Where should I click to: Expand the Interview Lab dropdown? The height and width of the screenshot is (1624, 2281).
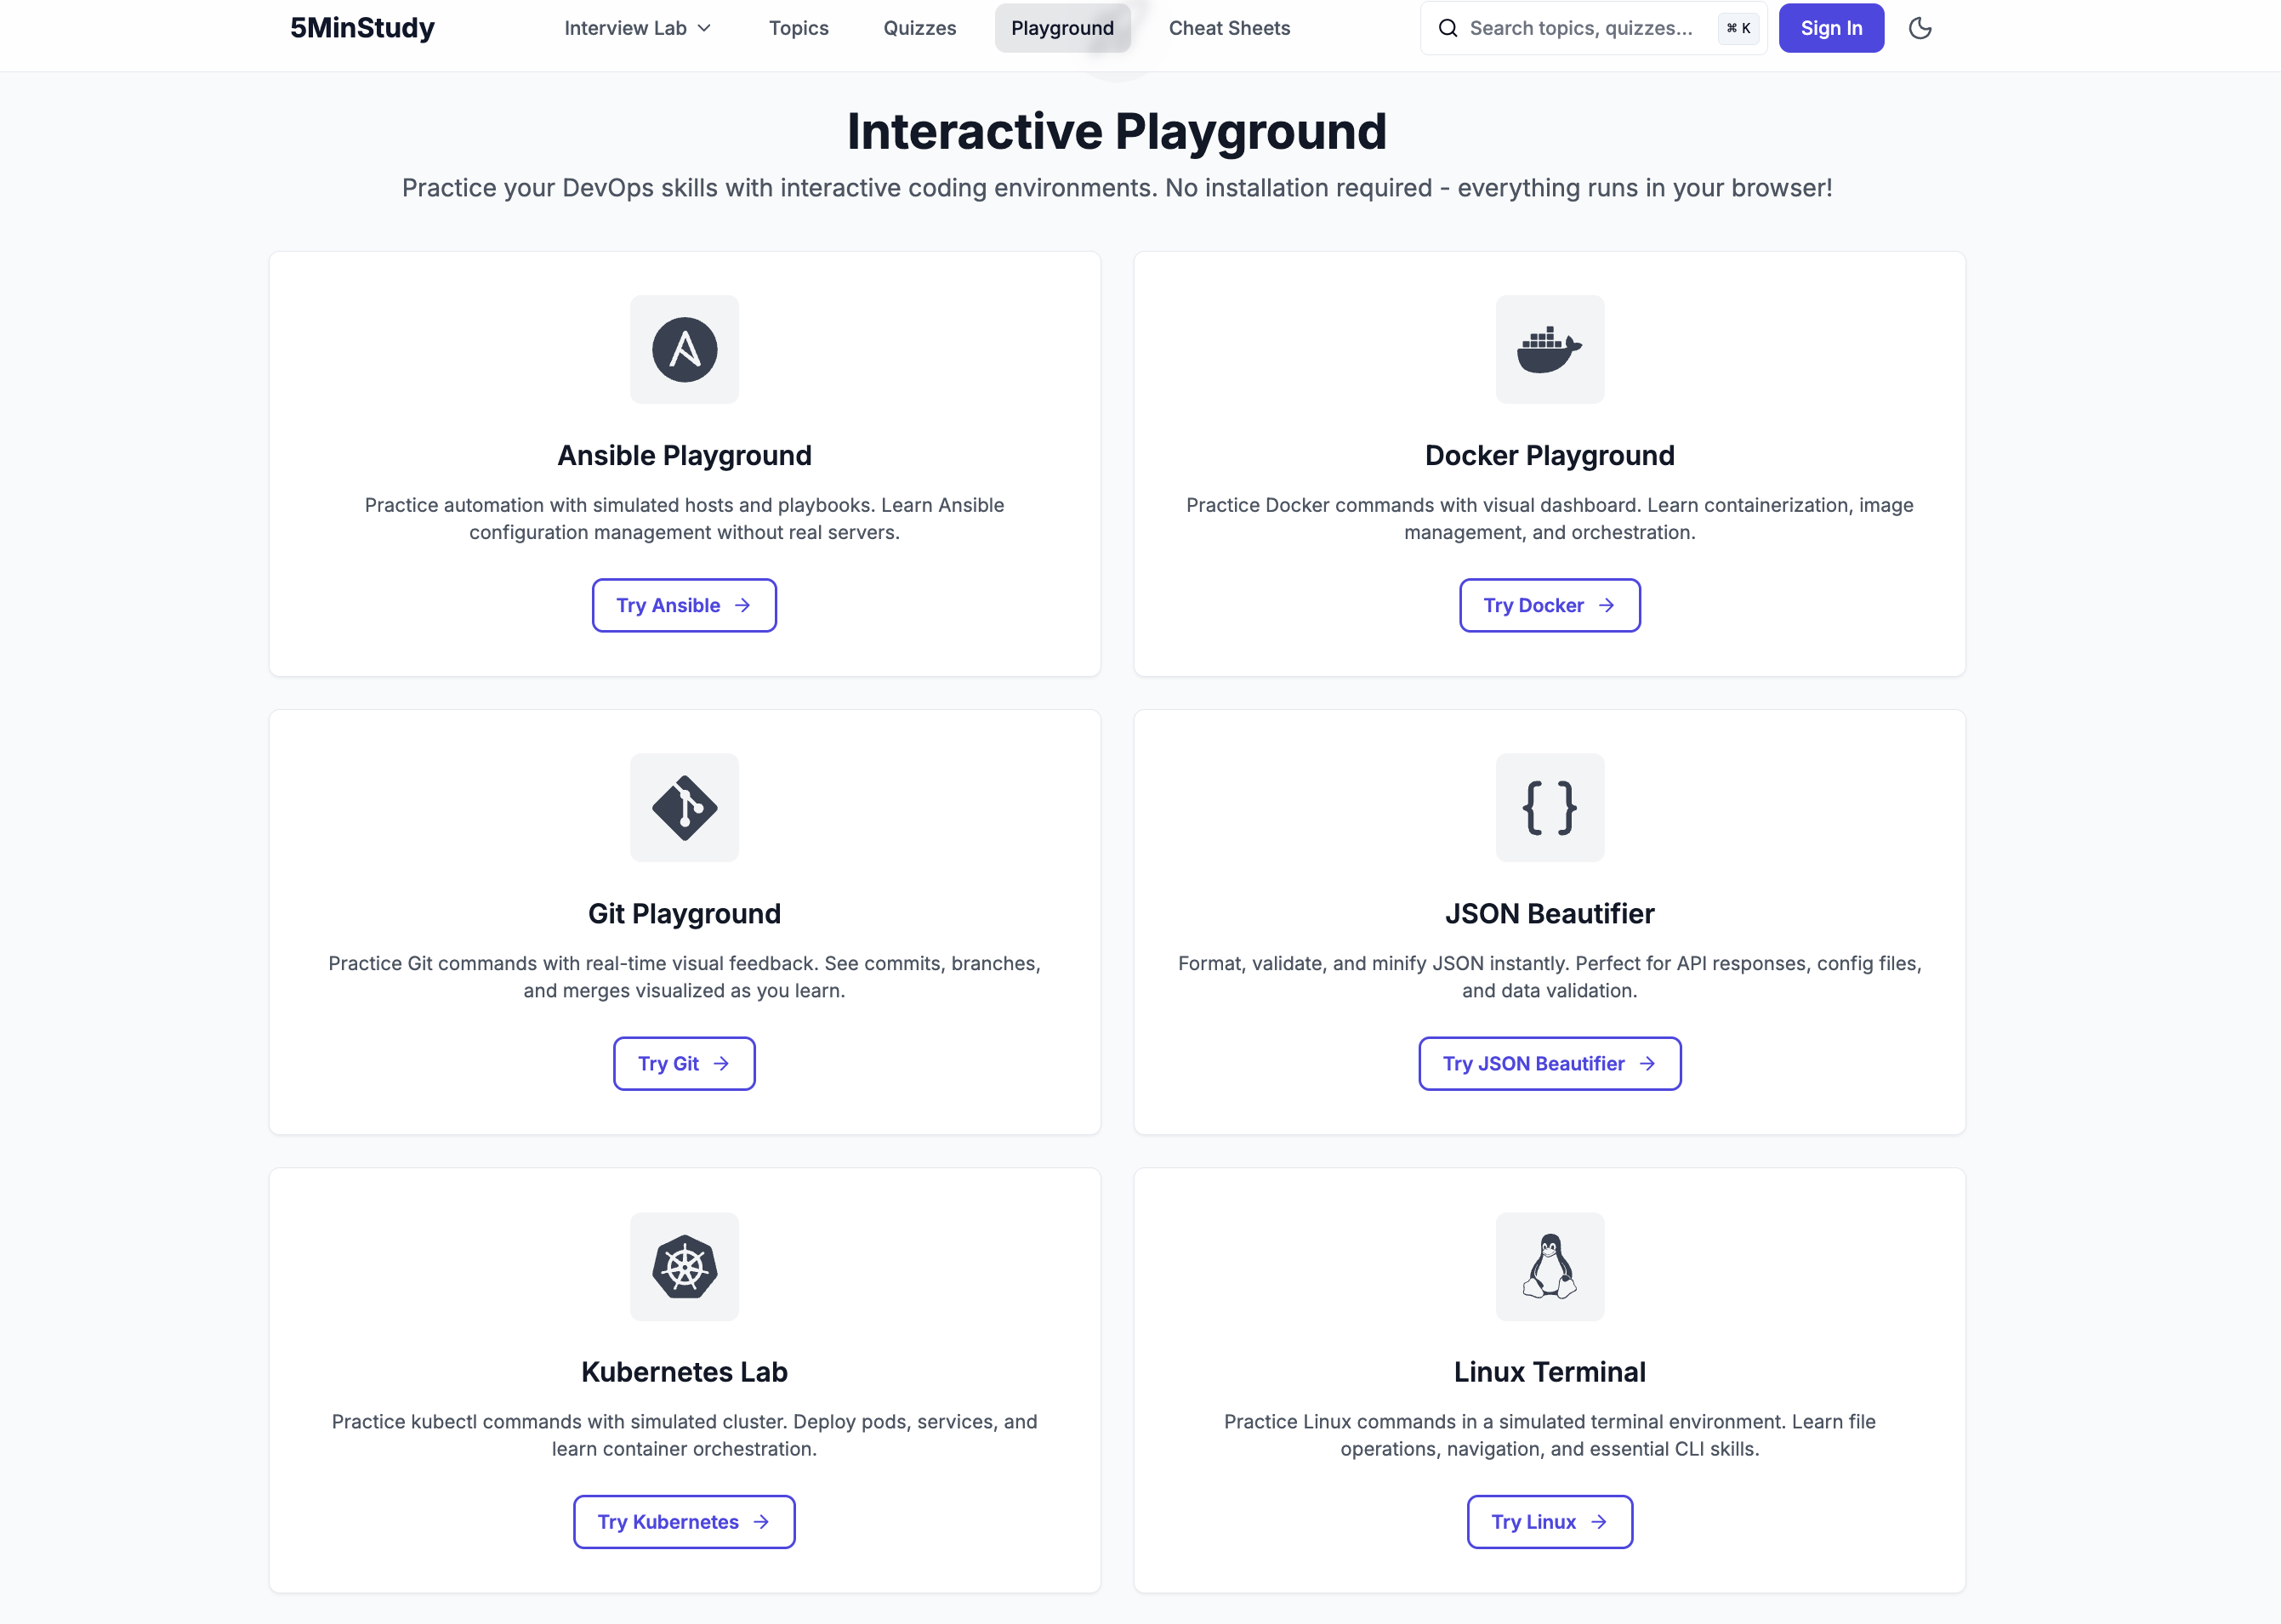[x=636, y=28]
